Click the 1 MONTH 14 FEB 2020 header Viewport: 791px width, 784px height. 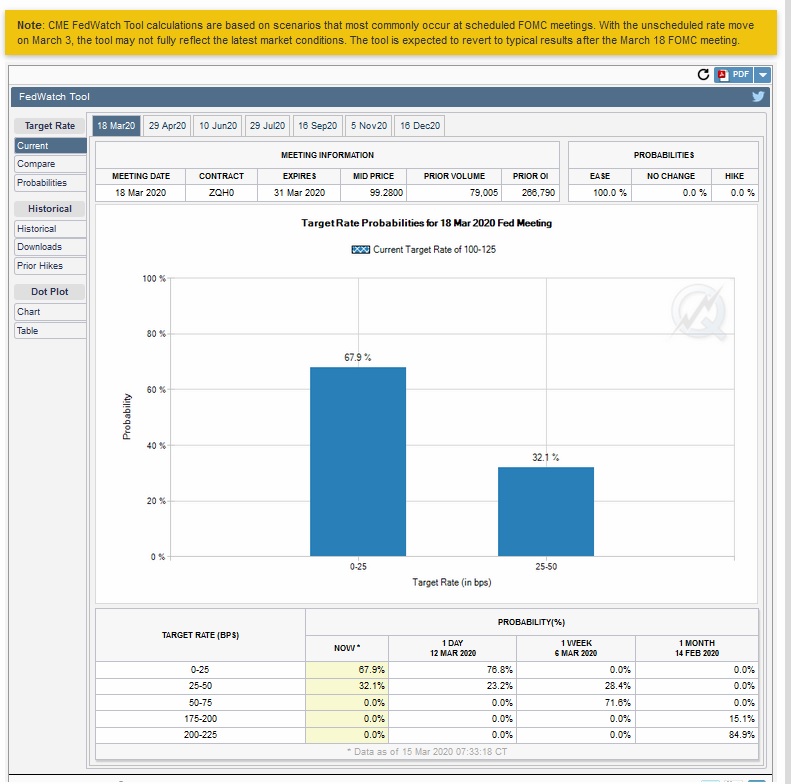pos(697,648)
